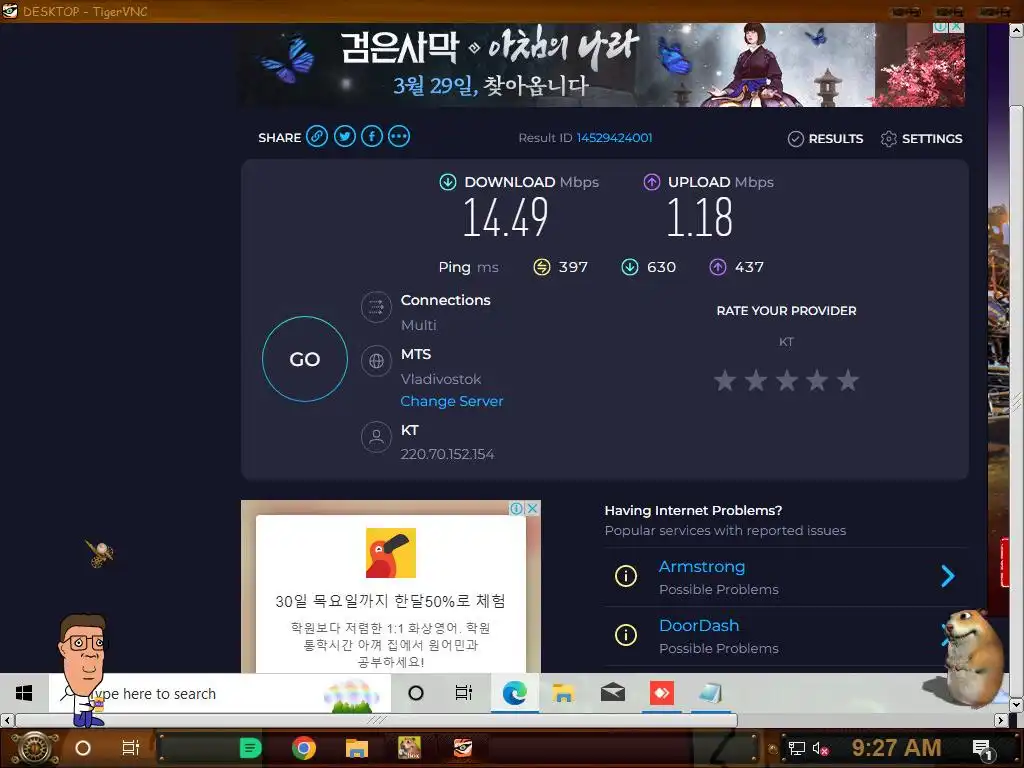Open the RESULTS page

(825, 138)
